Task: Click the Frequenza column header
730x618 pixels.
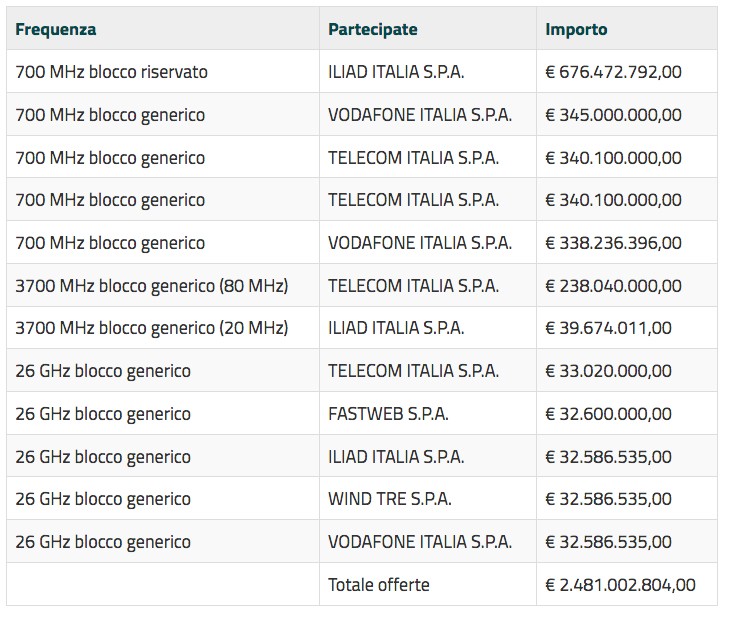Action: click(163, 29)
